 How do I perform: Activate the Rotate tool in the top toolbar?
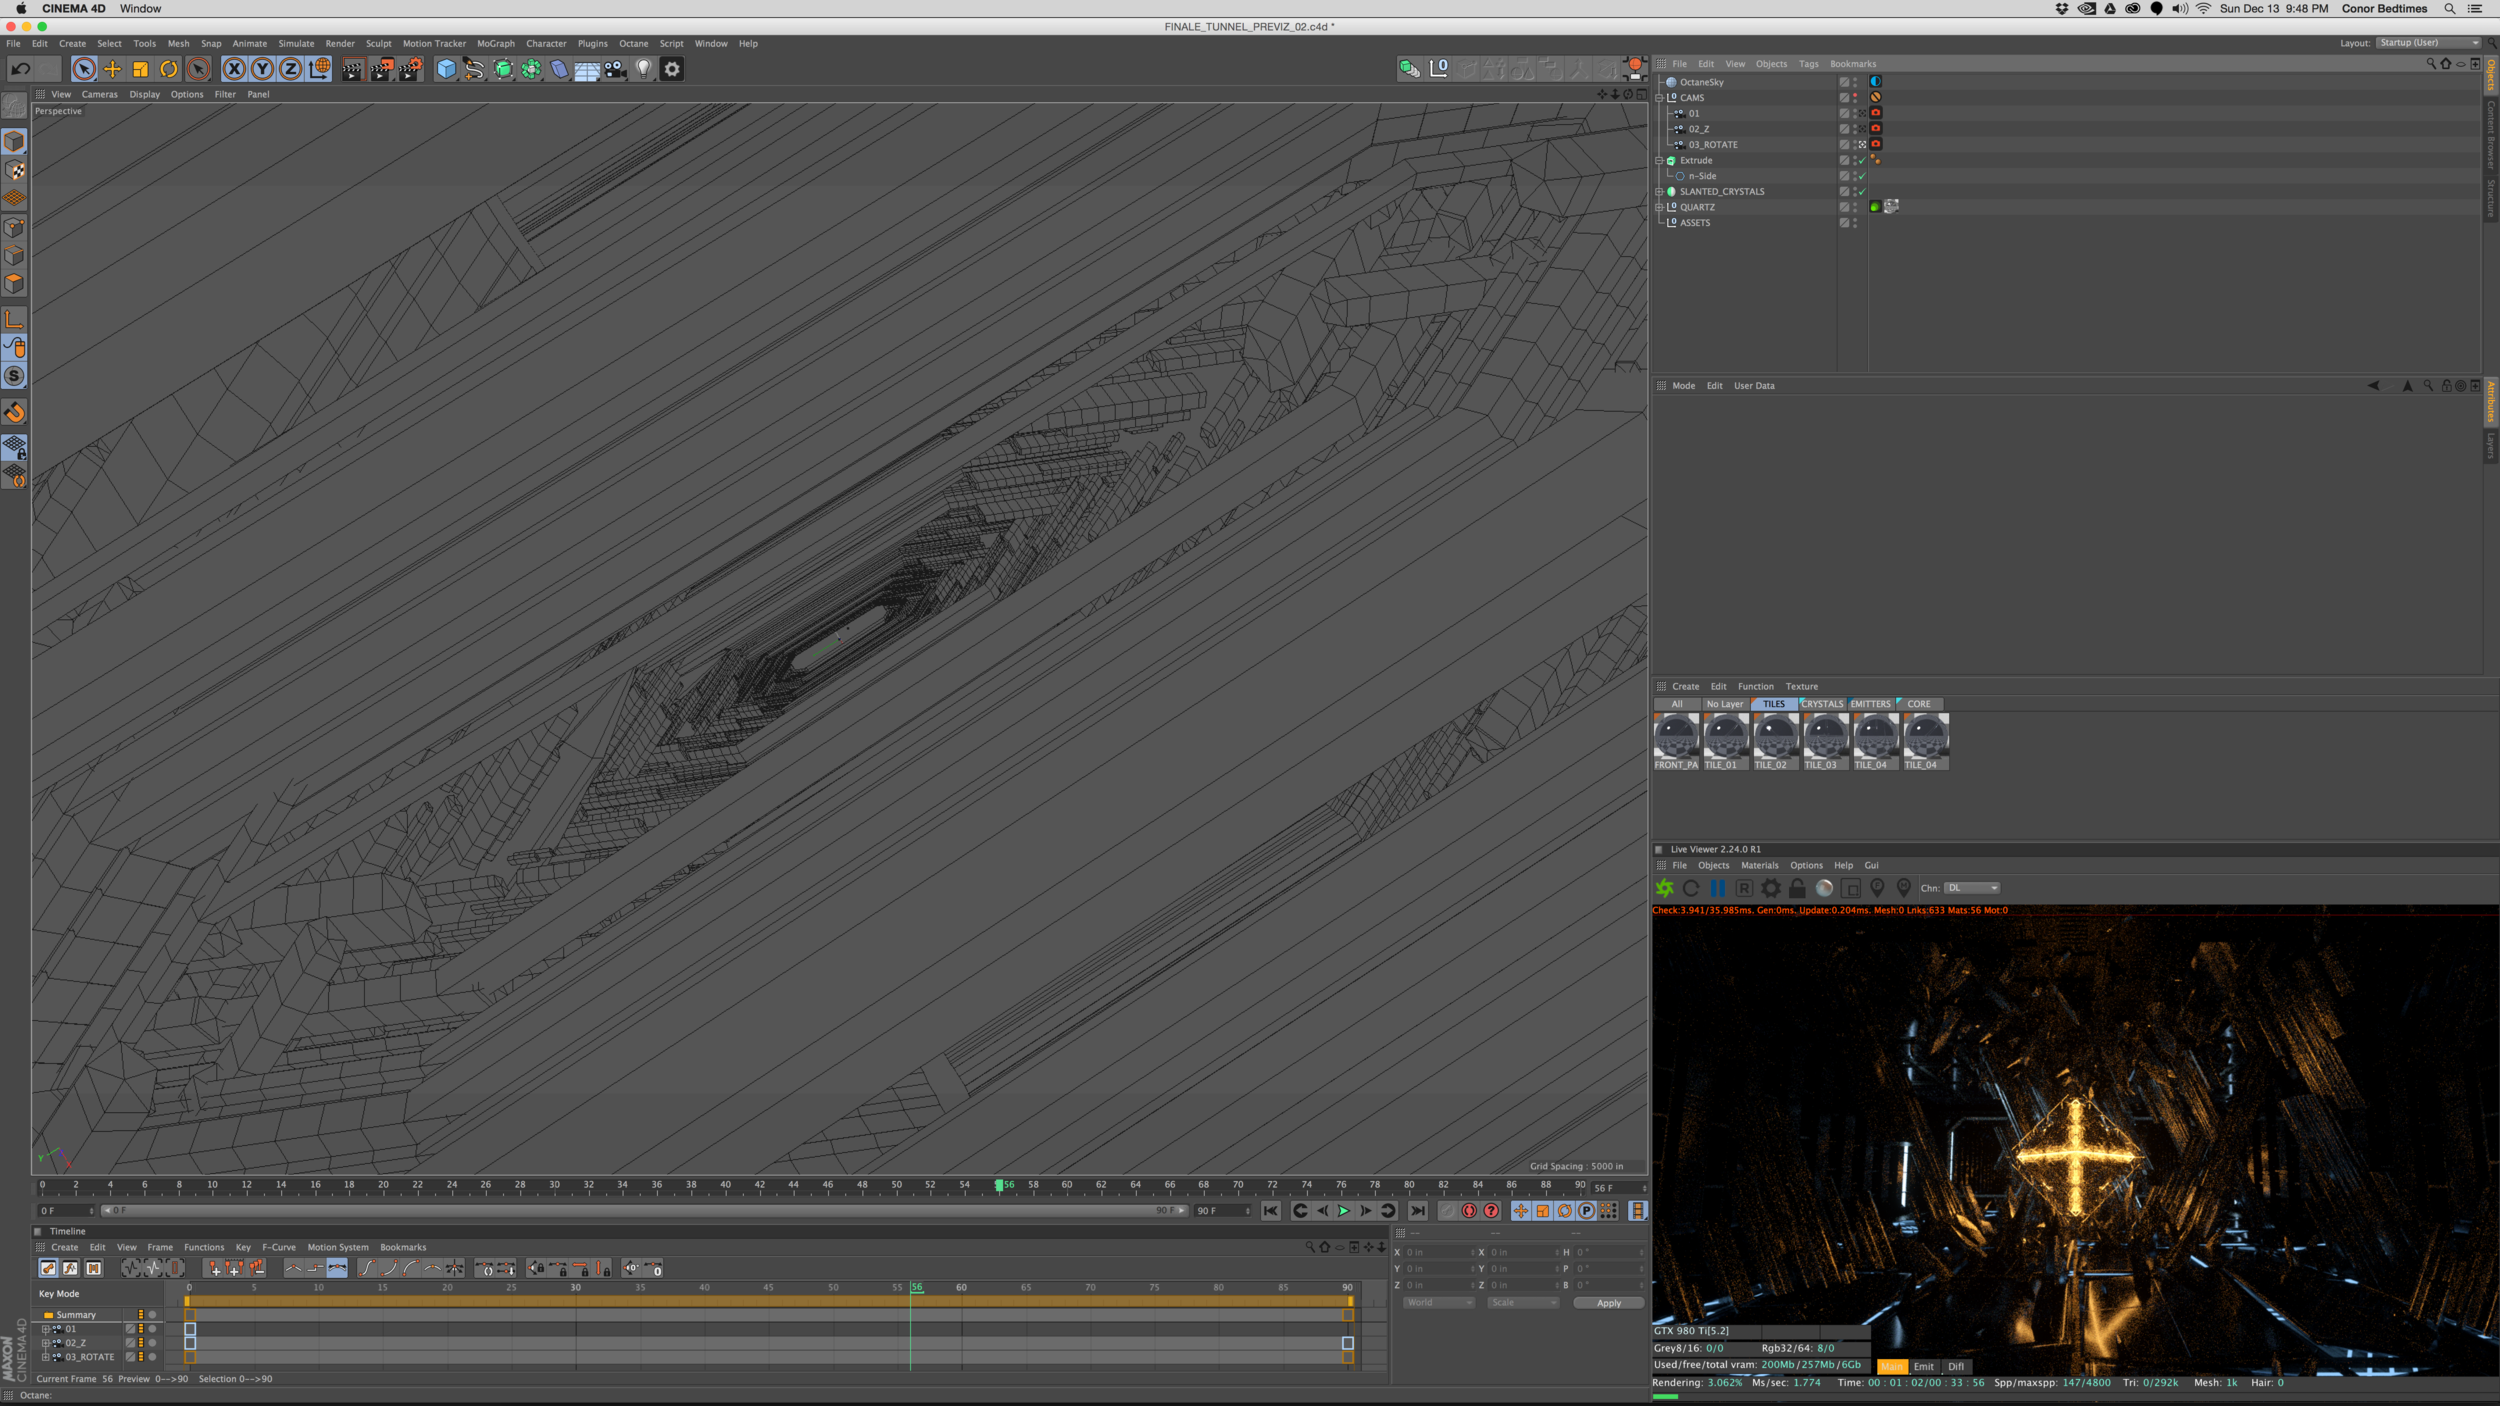click(x=169, y=69)
